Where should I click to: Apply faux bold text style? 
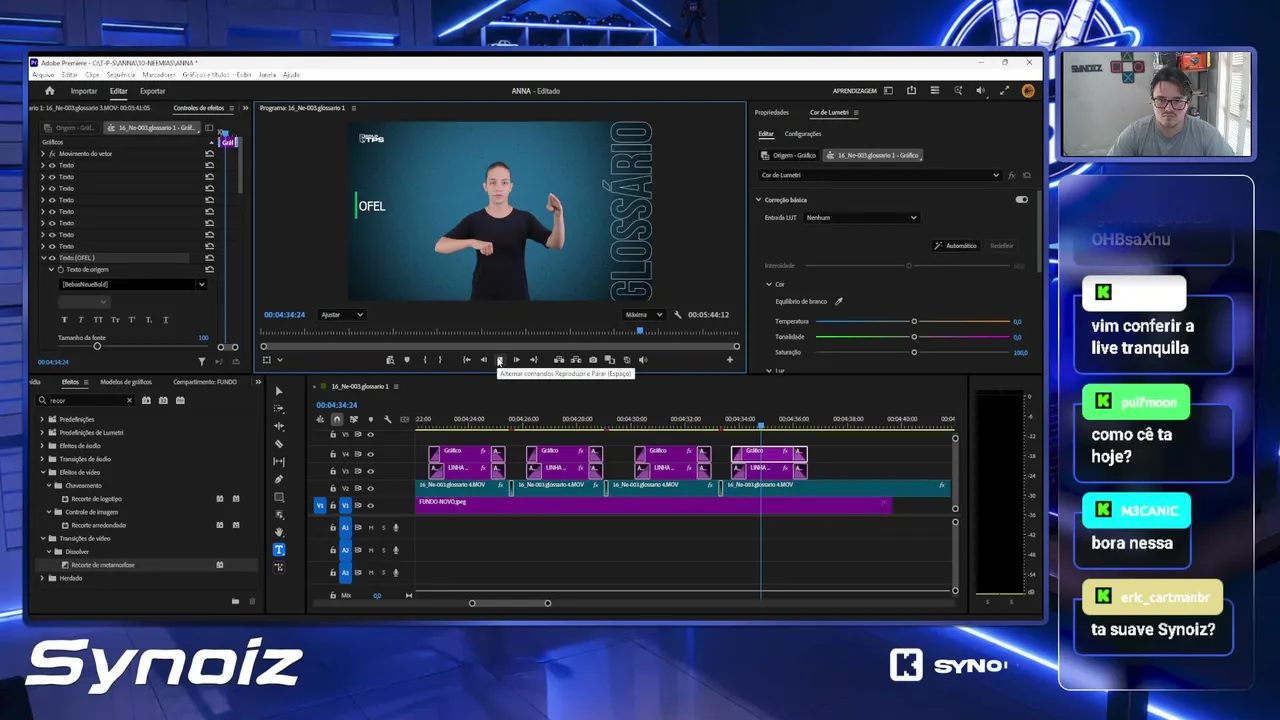click(65, 320)
